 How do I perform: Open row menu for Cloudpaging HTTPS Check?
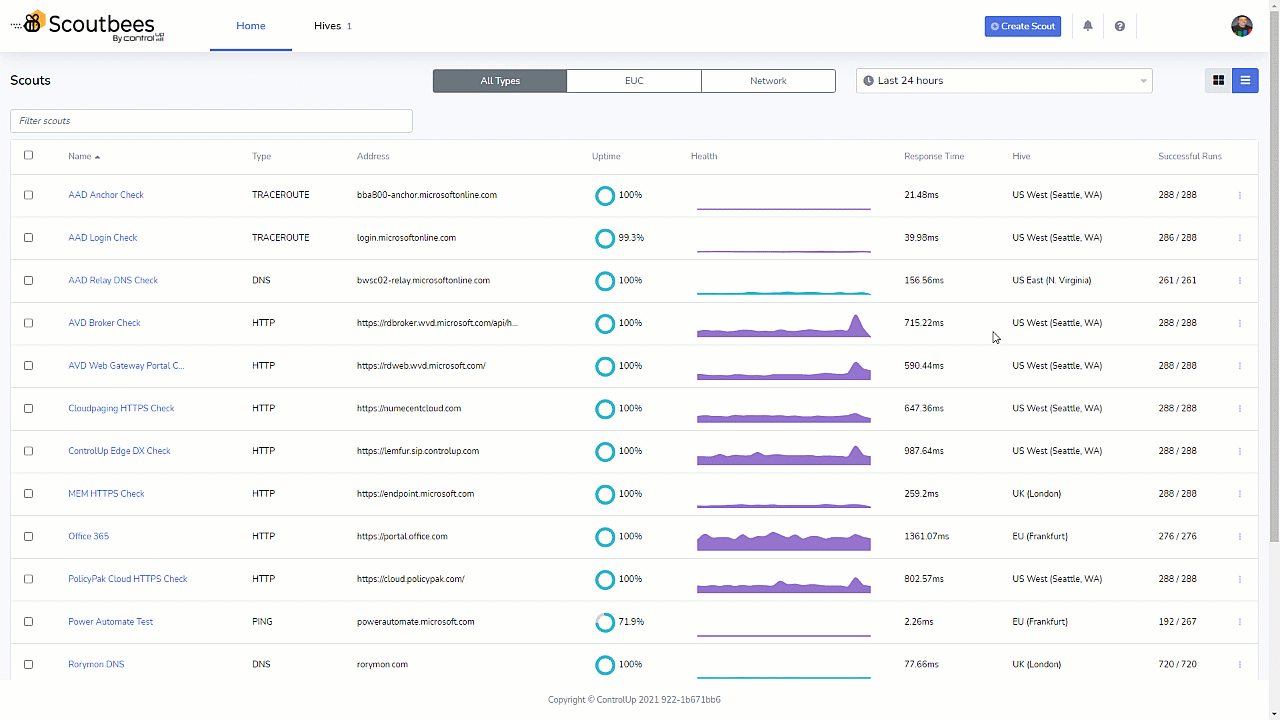(1240, 409)
